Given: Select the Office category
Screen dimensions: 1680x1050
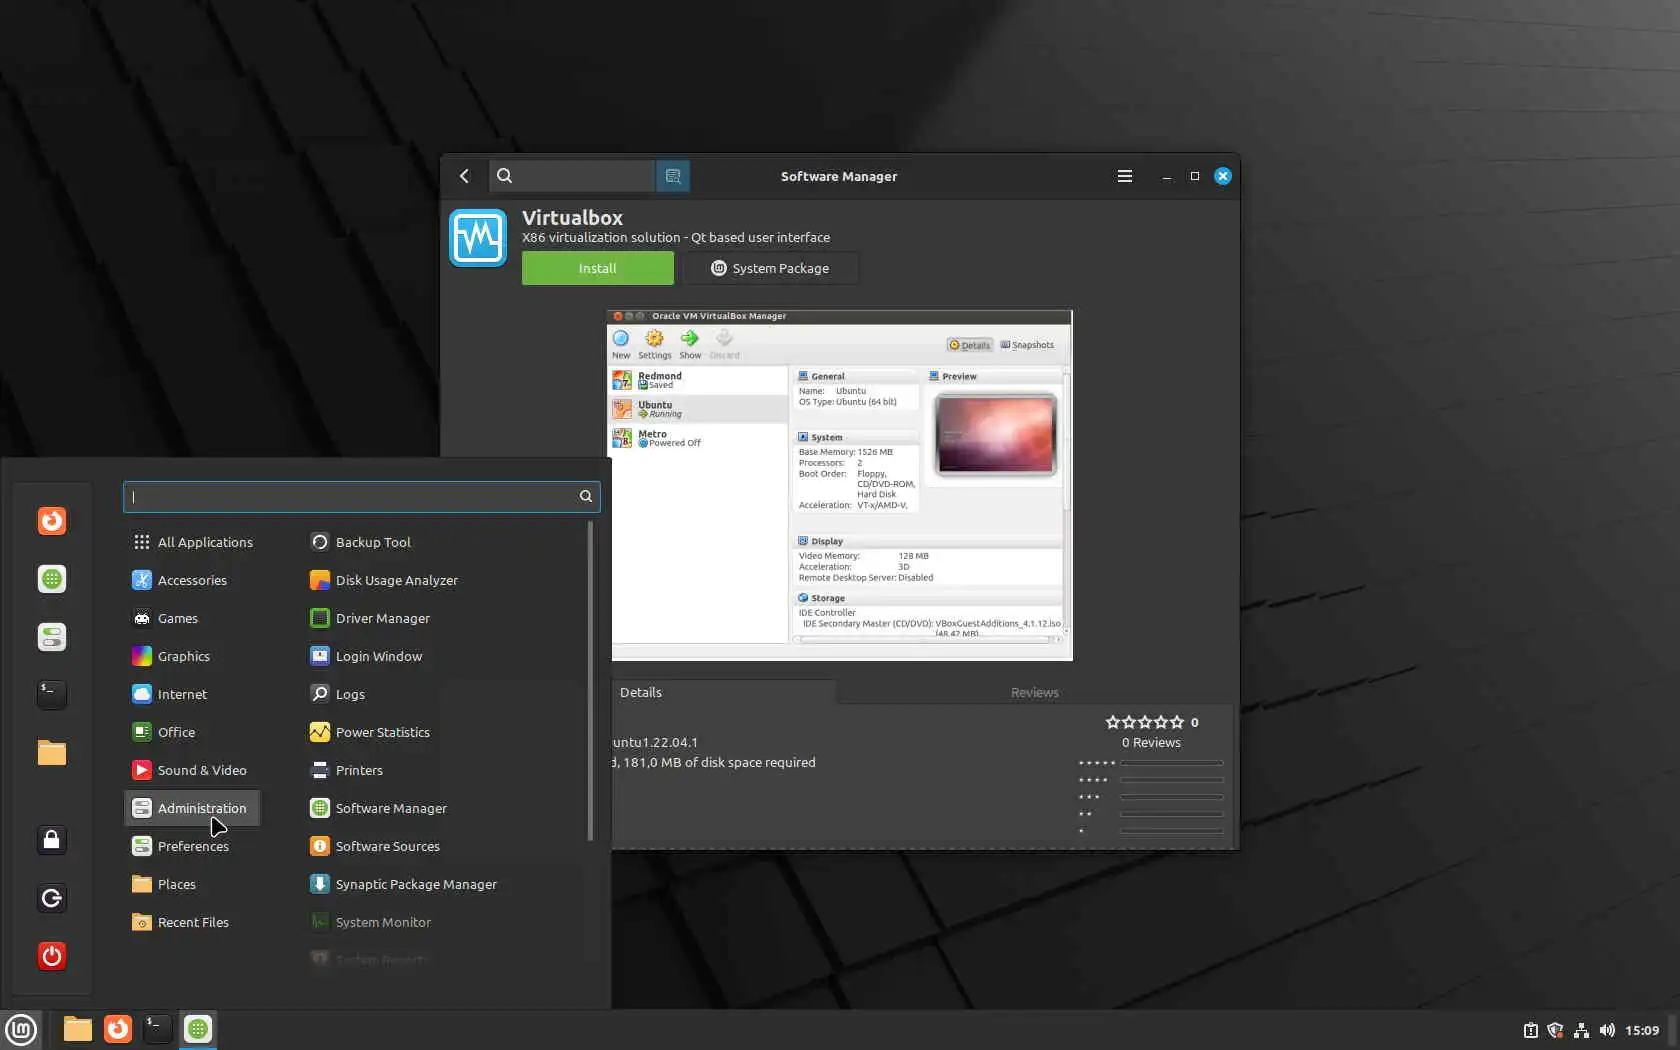Looking at the screenshot, I should (192, 732).
